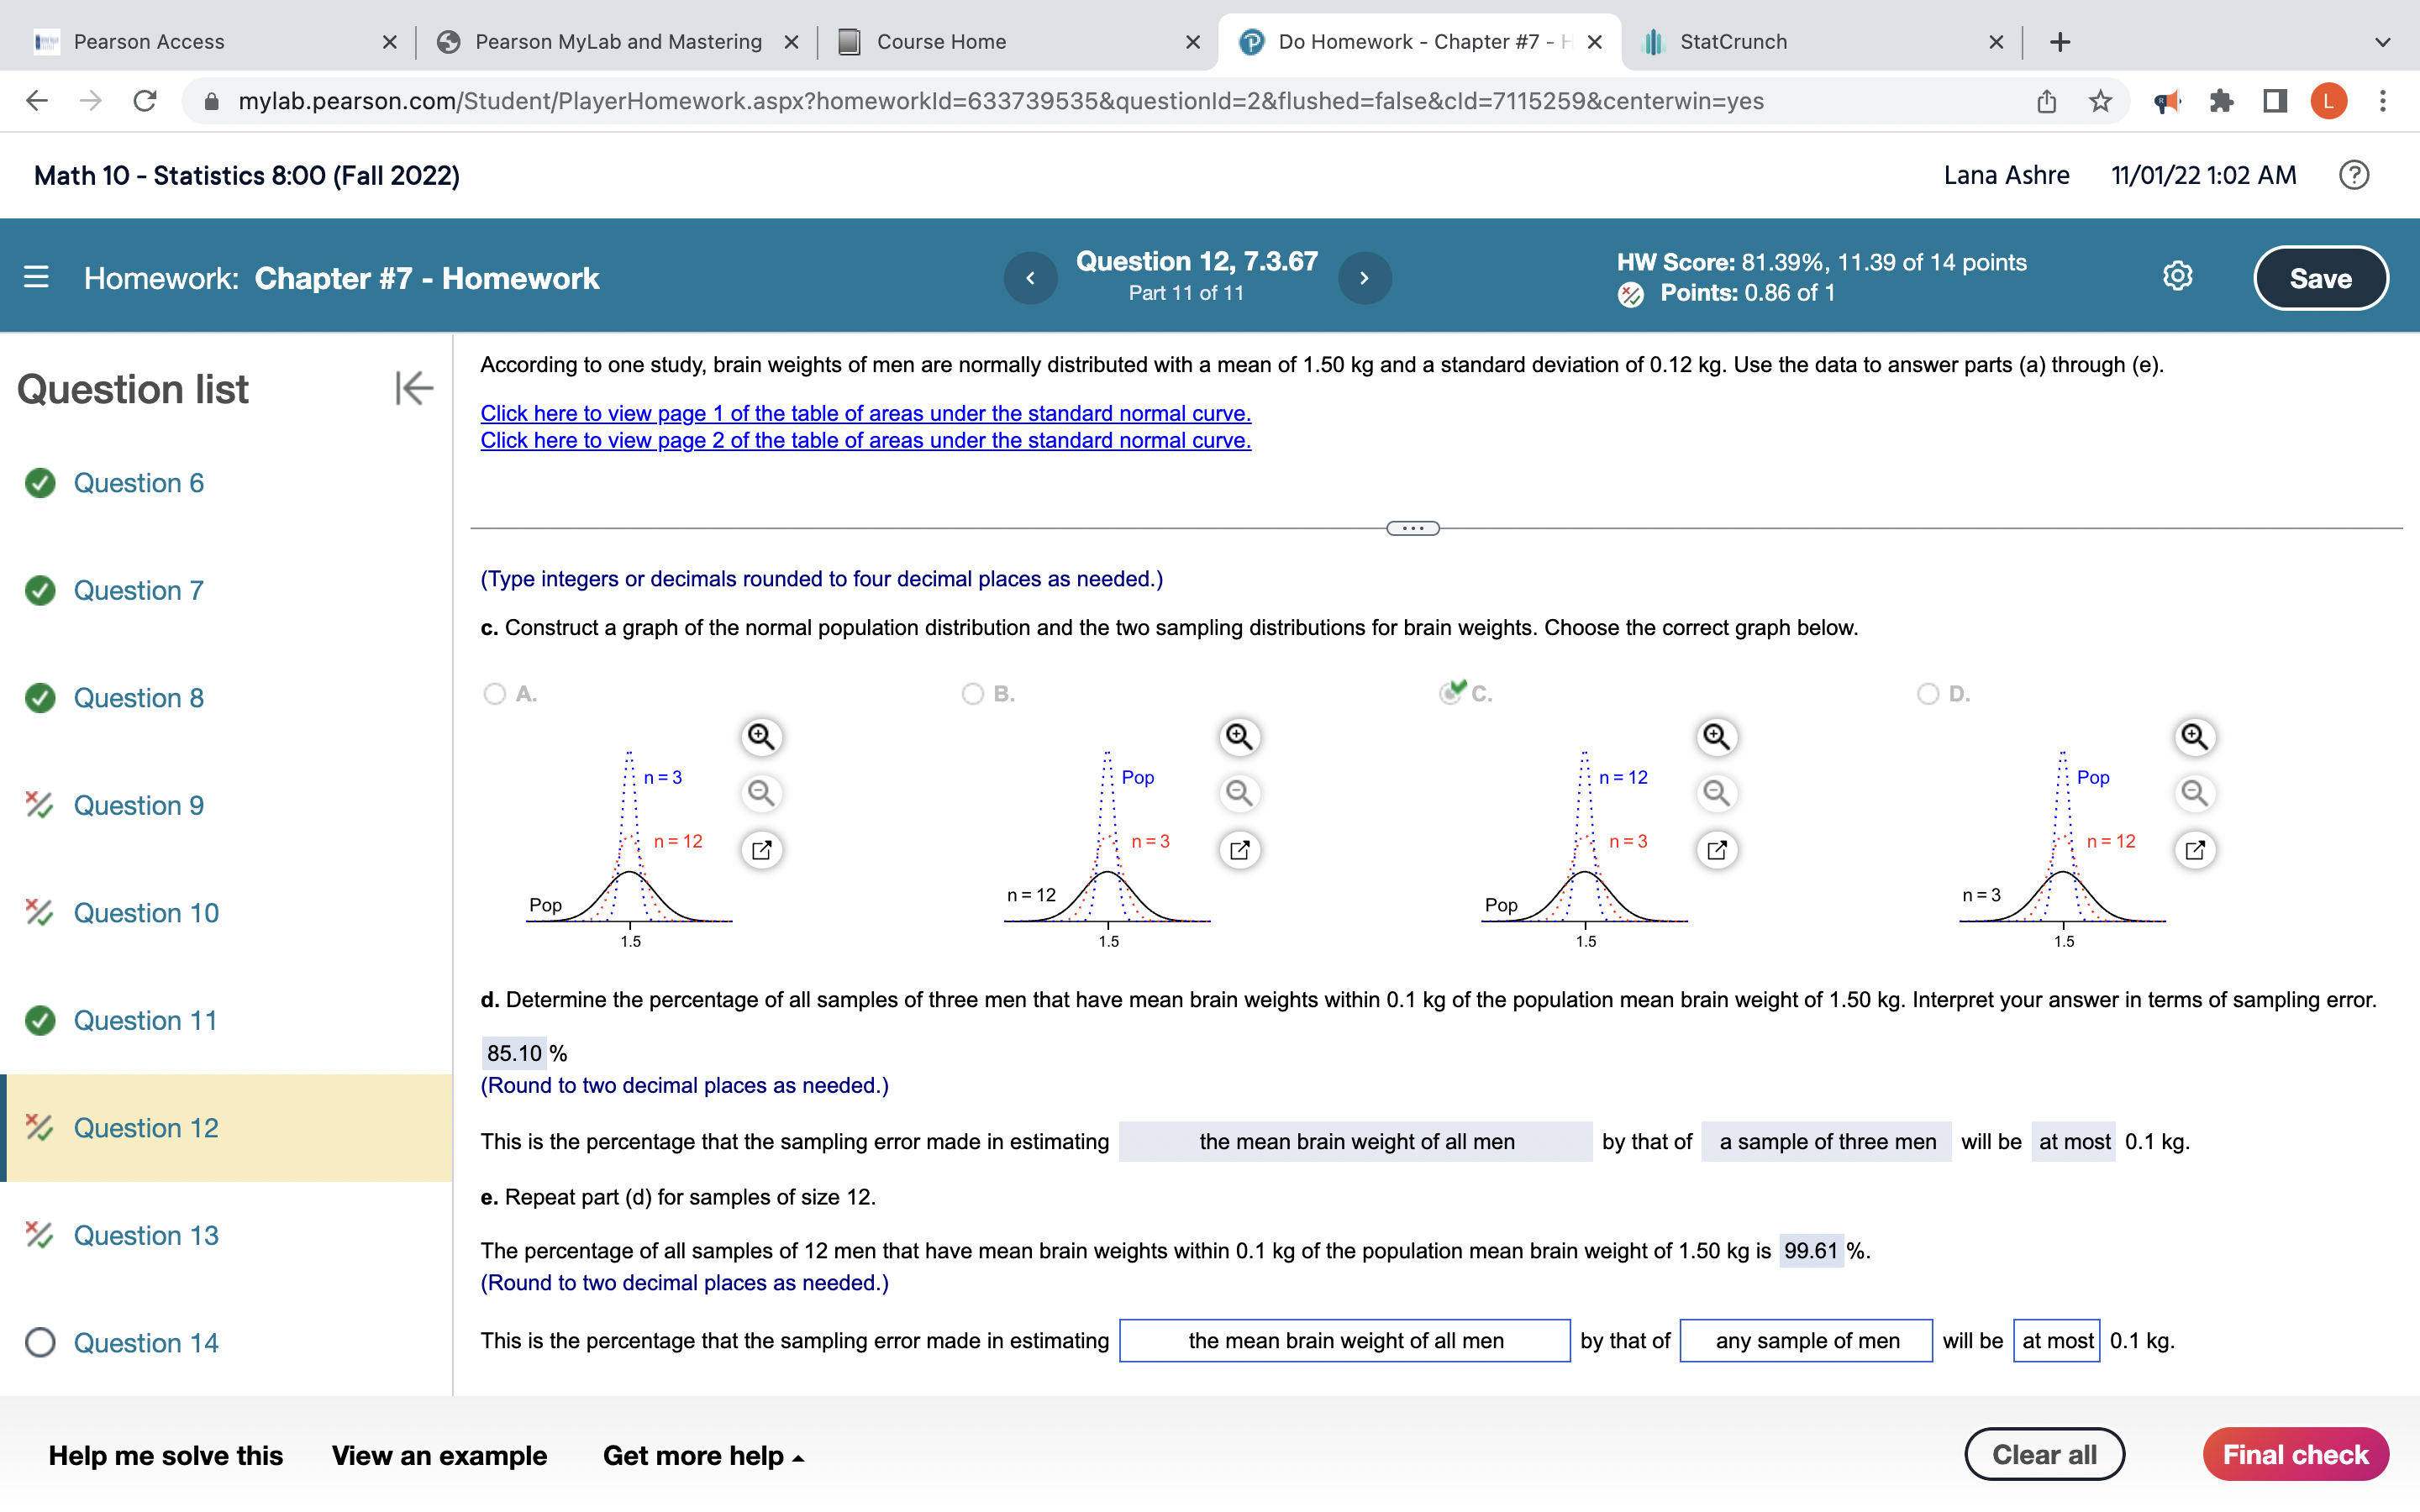Open the settings gear in the homework header
The height and width of the screenshot is (1512, 2420).
pos(2177,277)
